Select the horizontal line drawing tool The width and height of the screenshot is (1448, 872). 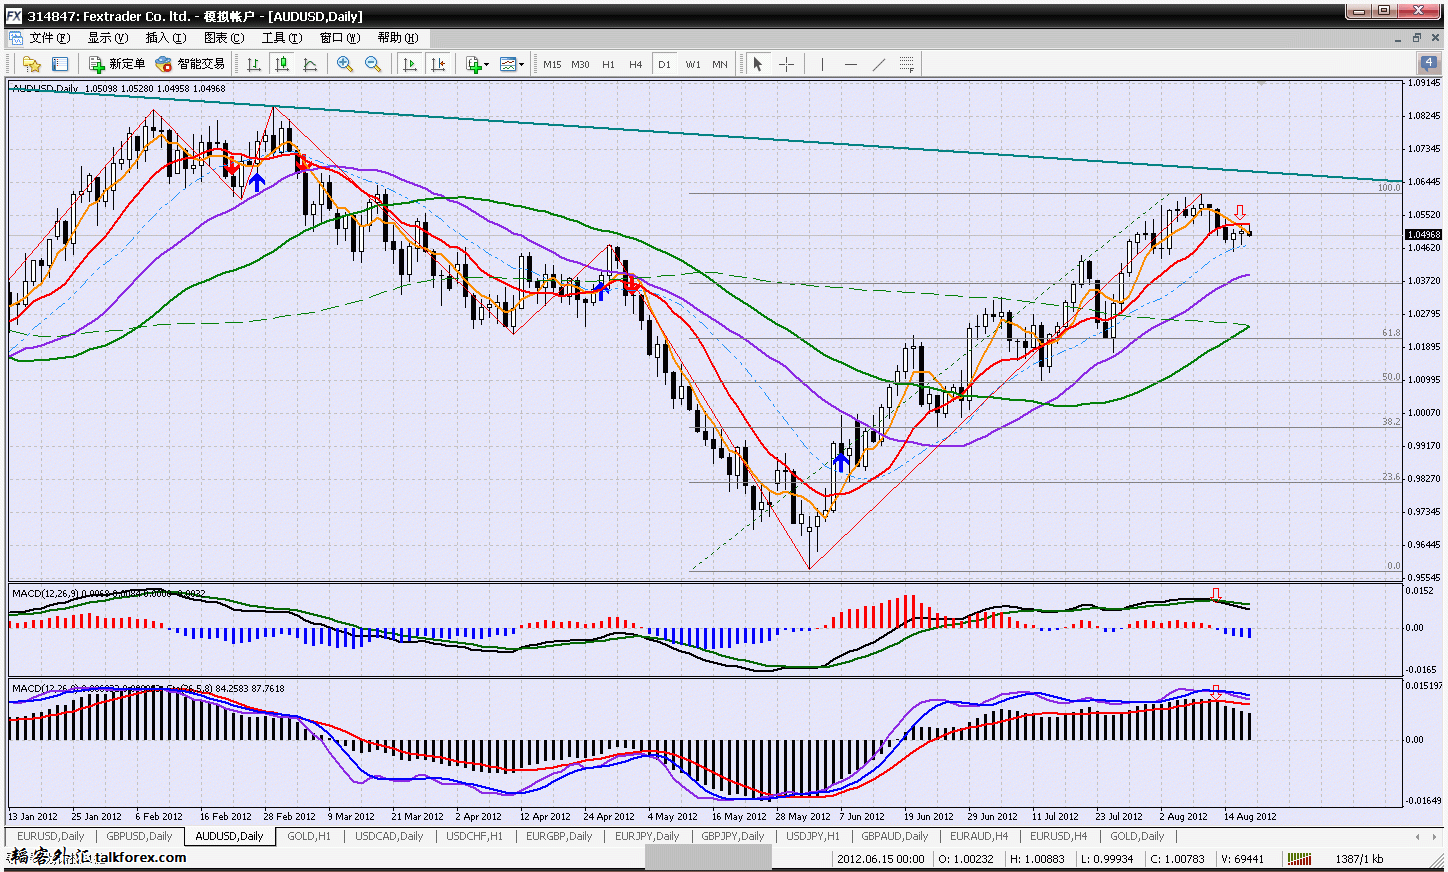851,64
